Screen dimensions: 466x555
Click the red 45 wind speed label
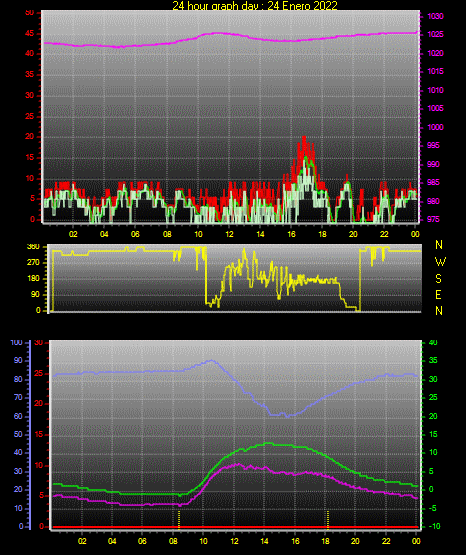pyautogui.click(x=30, y=34)
